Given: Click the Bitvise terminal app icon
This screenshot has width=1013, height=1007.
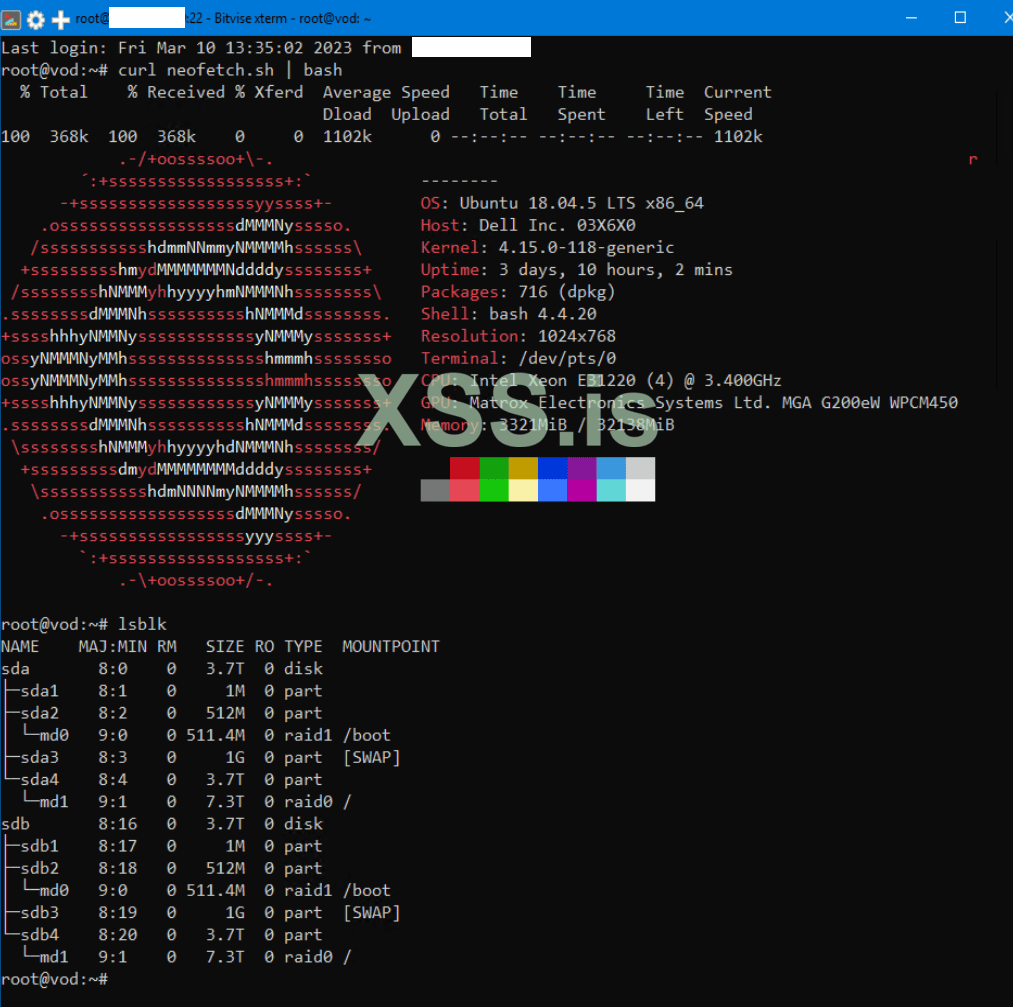Looking at the screenshot, I should [x=11, y=20].
